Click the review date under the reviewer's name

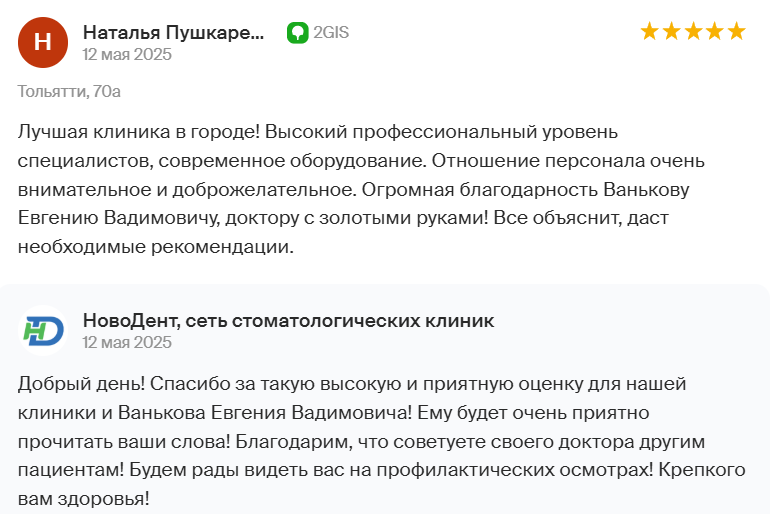tap(127, 54)
